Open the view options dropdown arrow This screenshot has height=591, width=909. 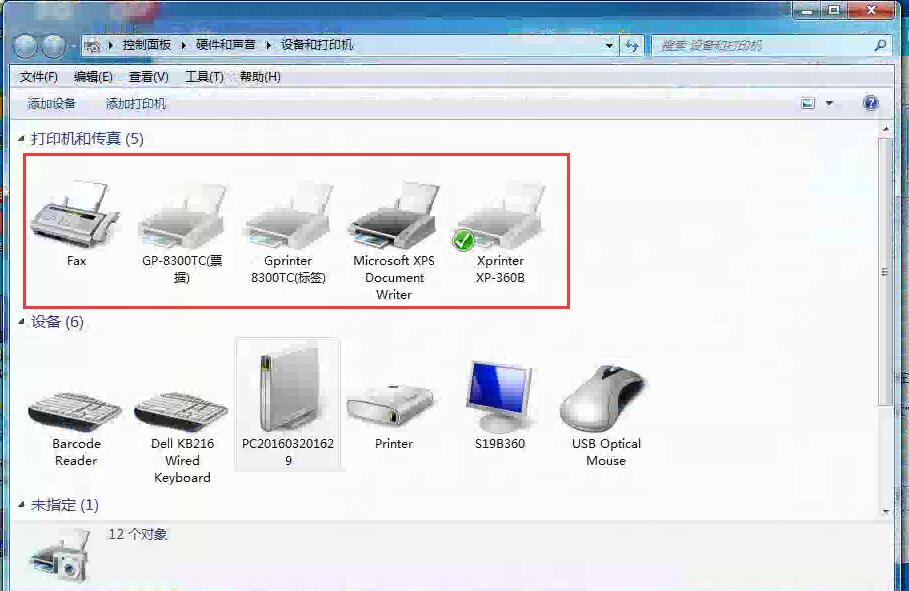(x=829, y=103)
